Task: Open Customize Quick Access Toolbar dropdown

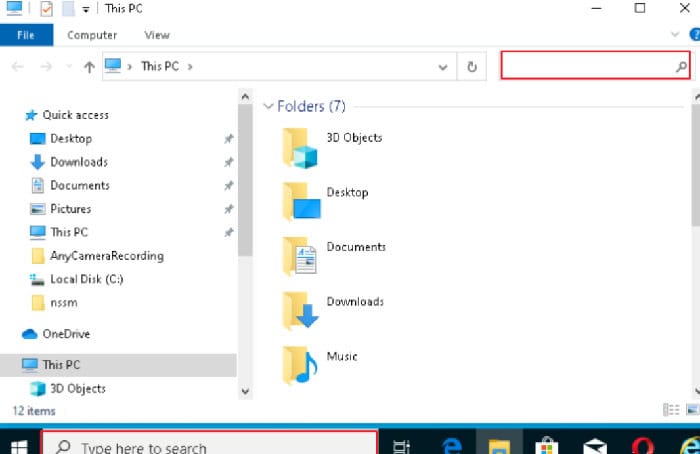Action: tap(86, 9)
